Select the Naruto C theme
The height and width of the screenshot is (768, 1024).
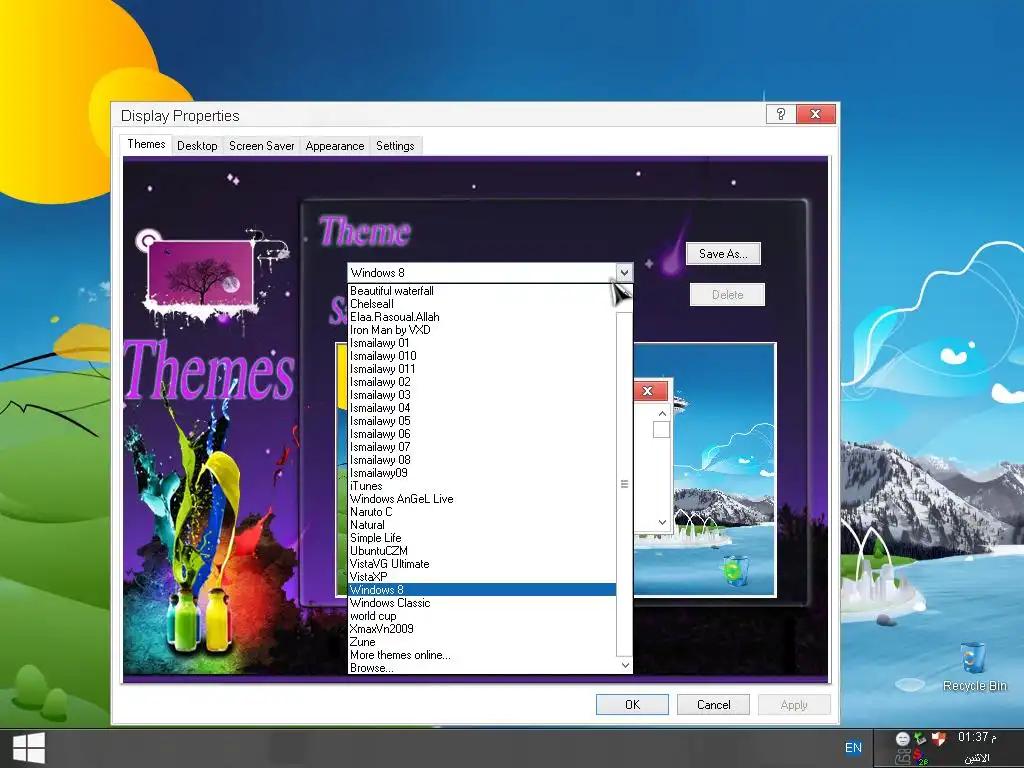[483, 512]
